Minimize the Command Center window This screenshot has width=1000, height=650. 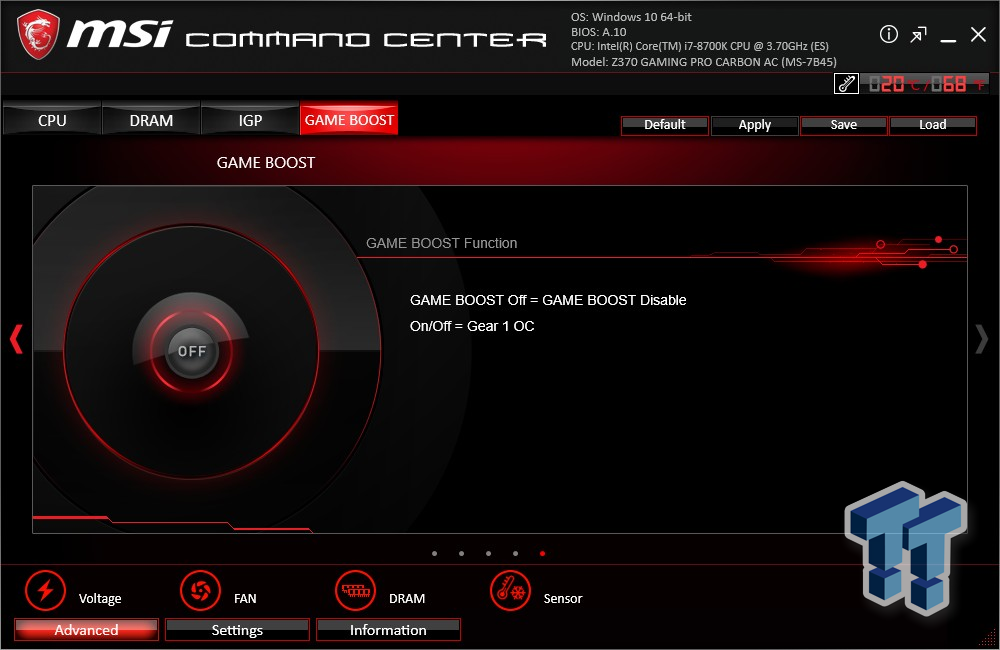(x=948, y=41)
